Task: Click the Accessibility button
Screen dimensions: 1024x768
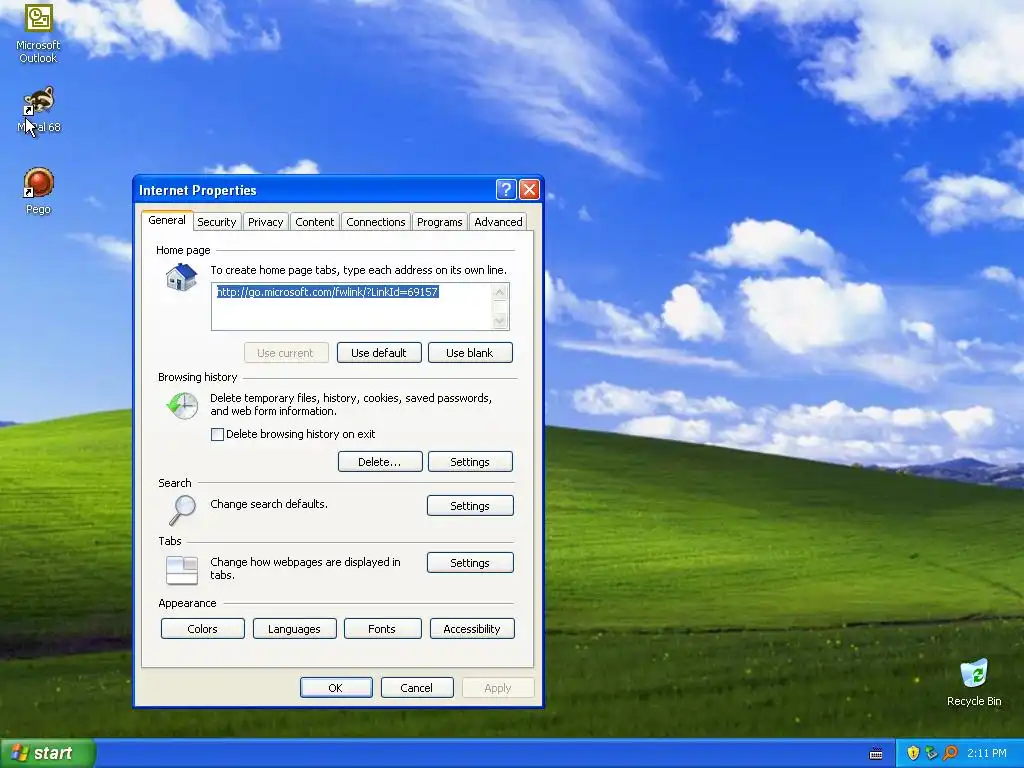Action: tap(472, 629)
